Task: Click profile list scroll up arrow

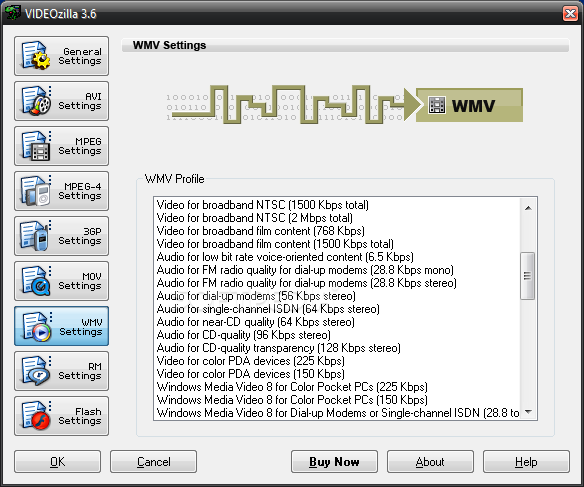Action: tap(528, 208)
